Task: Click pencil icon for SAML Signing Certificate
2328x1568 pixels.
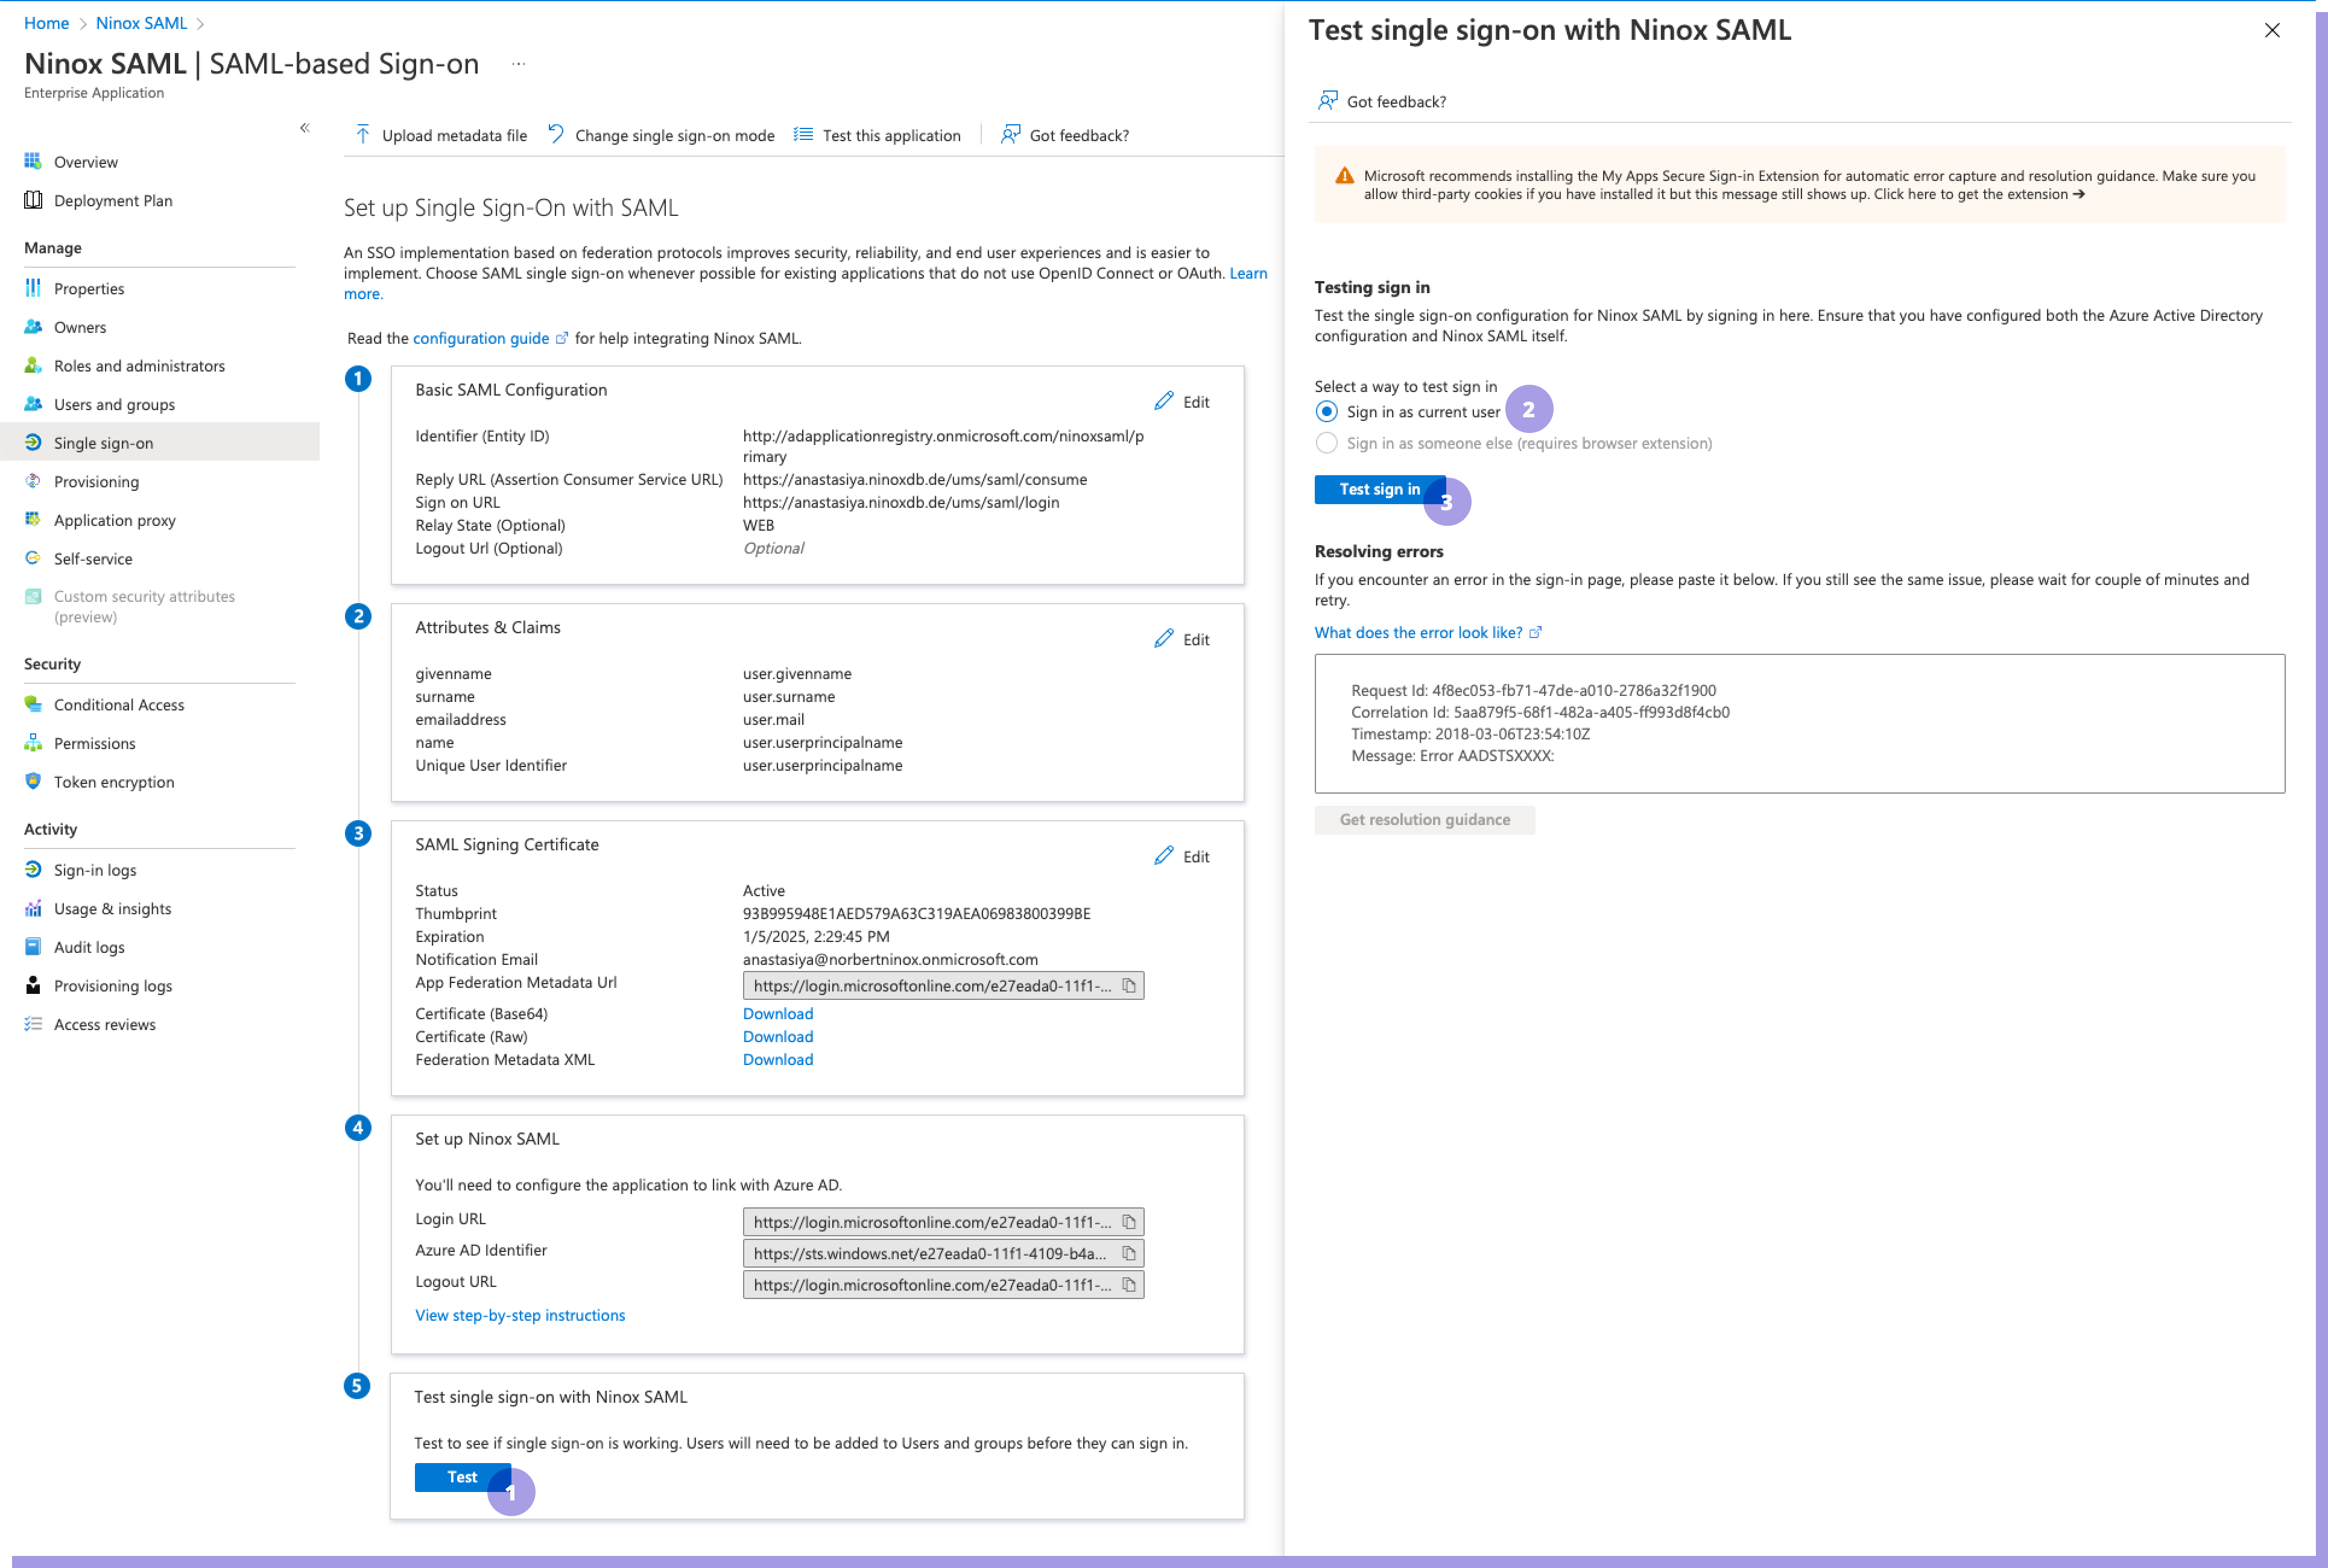Action: click(1163, 856)
